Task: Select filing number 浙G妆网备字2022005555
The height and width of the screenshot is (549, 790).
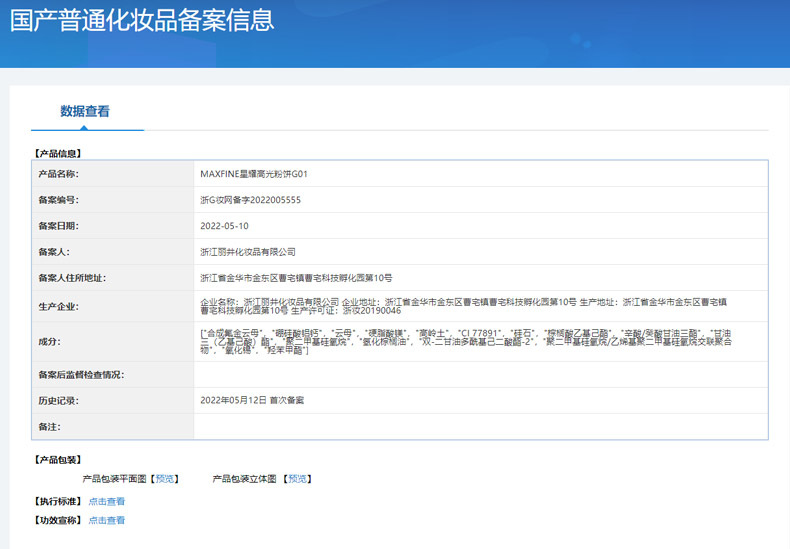Action: (x=250, y=200)
